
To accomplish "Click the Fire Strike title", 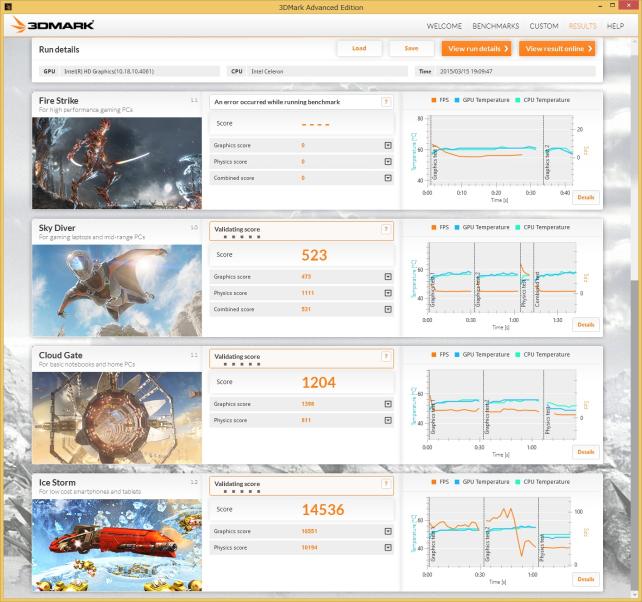I will coord(59,101).
